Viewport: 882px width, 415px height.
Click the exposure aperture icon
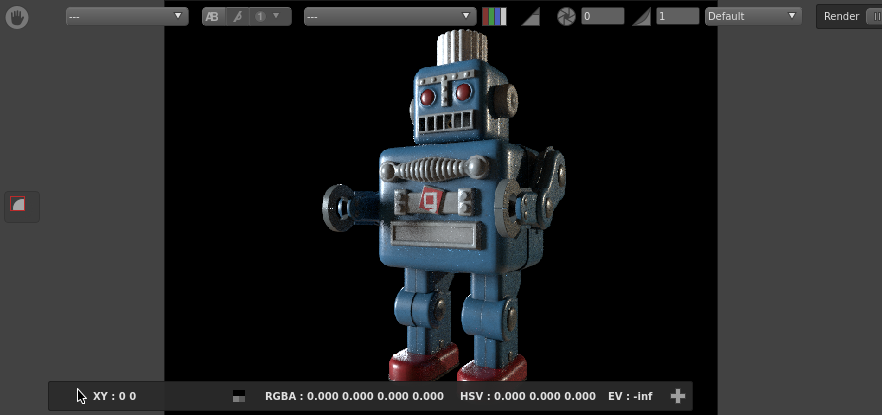pos(566,17)
